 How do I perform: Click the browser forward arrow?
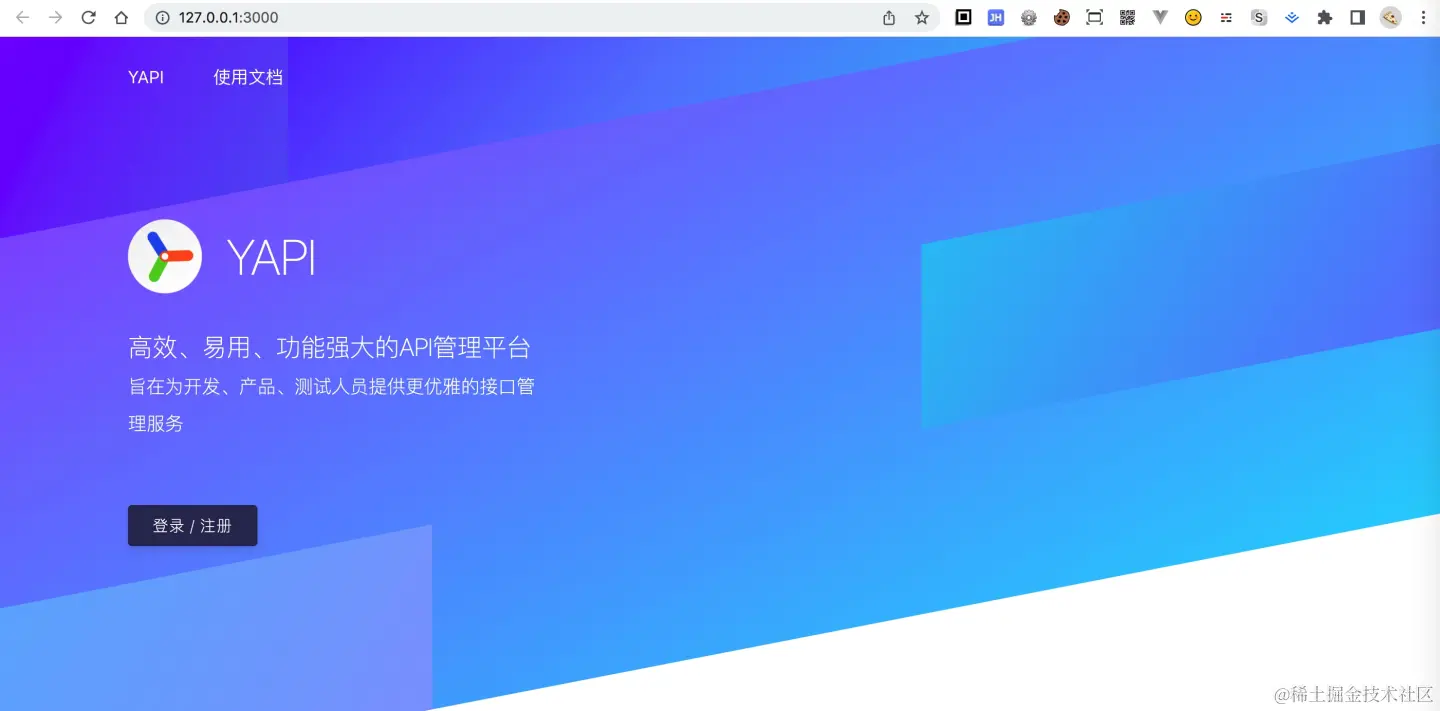55,17
